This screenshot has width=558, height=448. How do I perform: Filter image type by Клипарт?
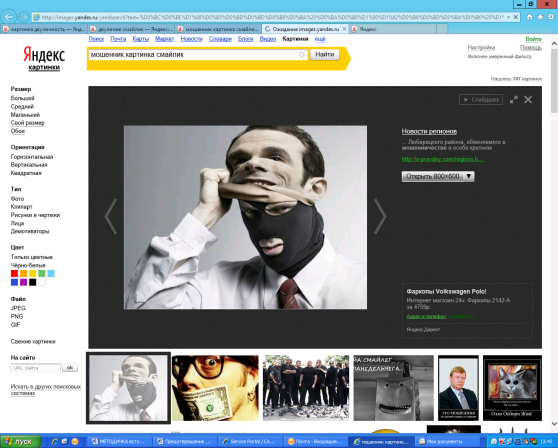(21, 207)
